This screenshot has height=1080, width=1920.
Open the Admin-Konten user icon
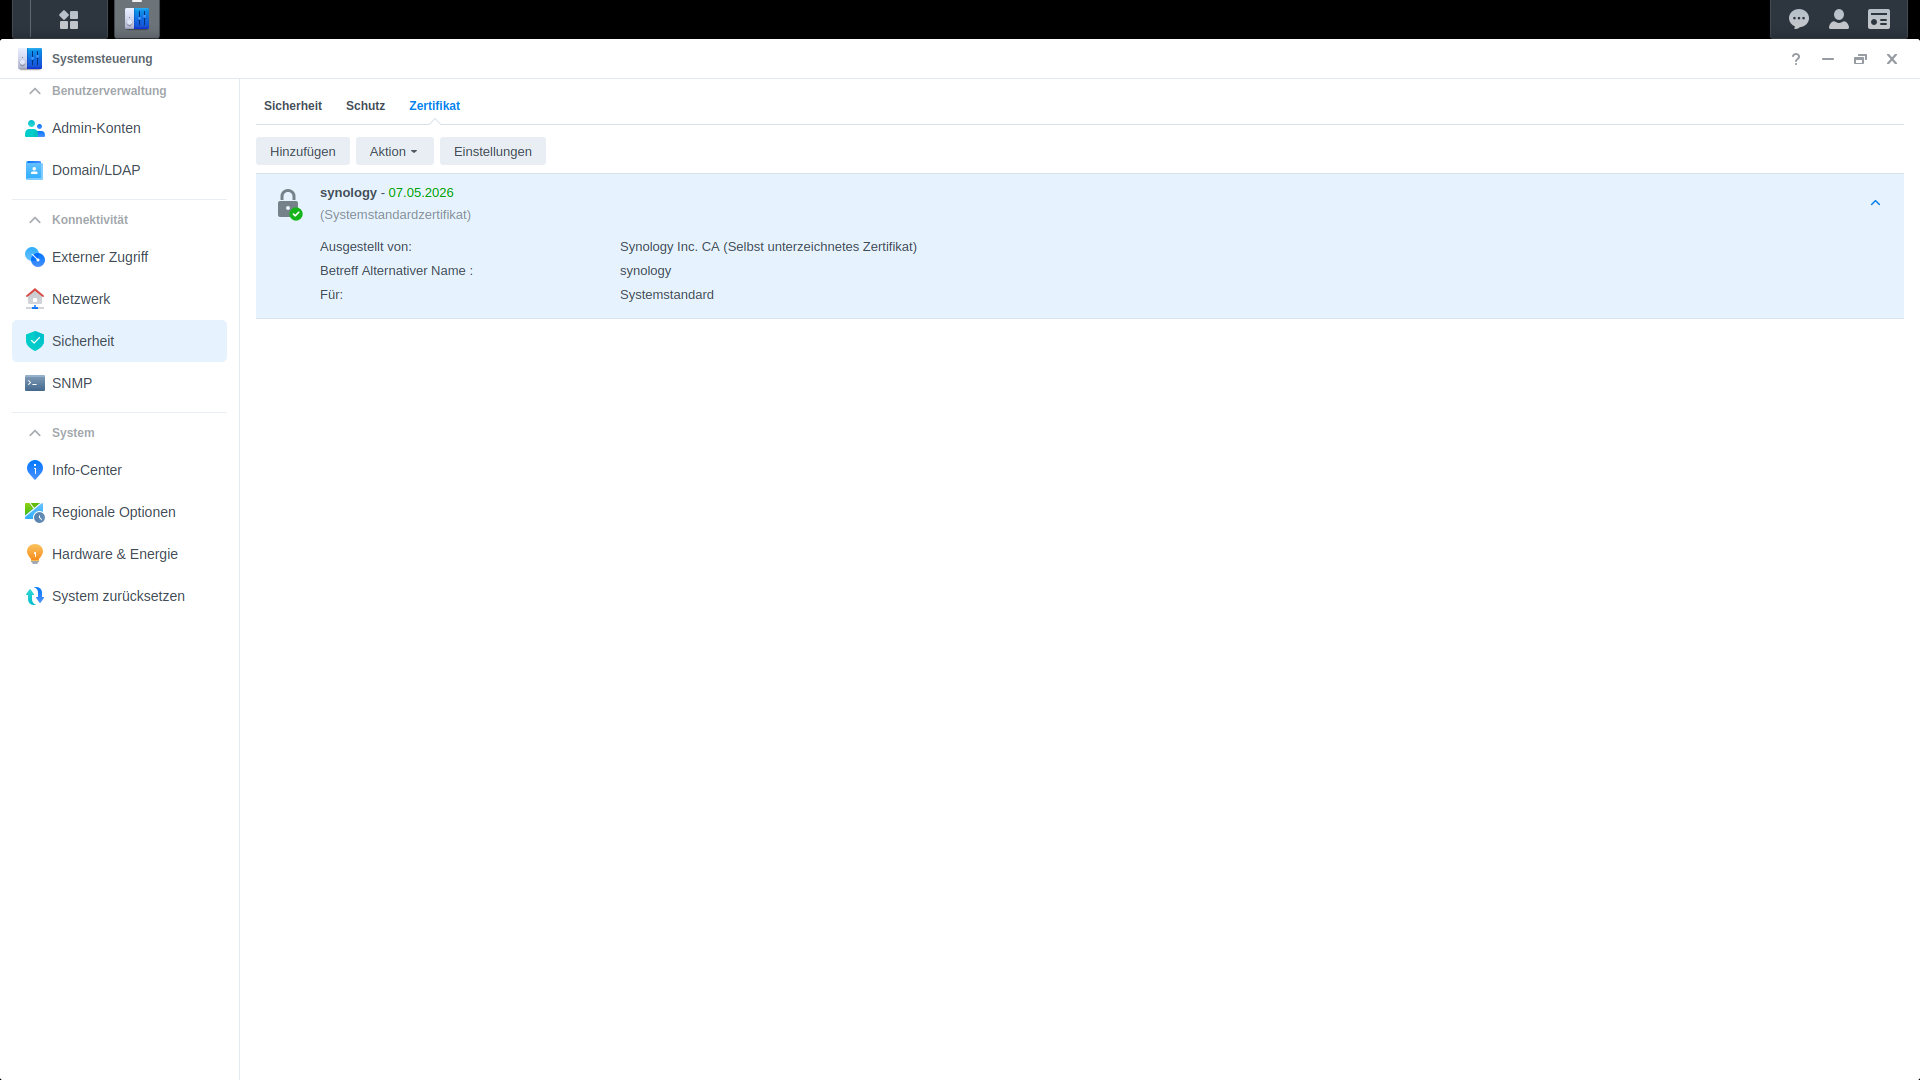coord(34,128)
